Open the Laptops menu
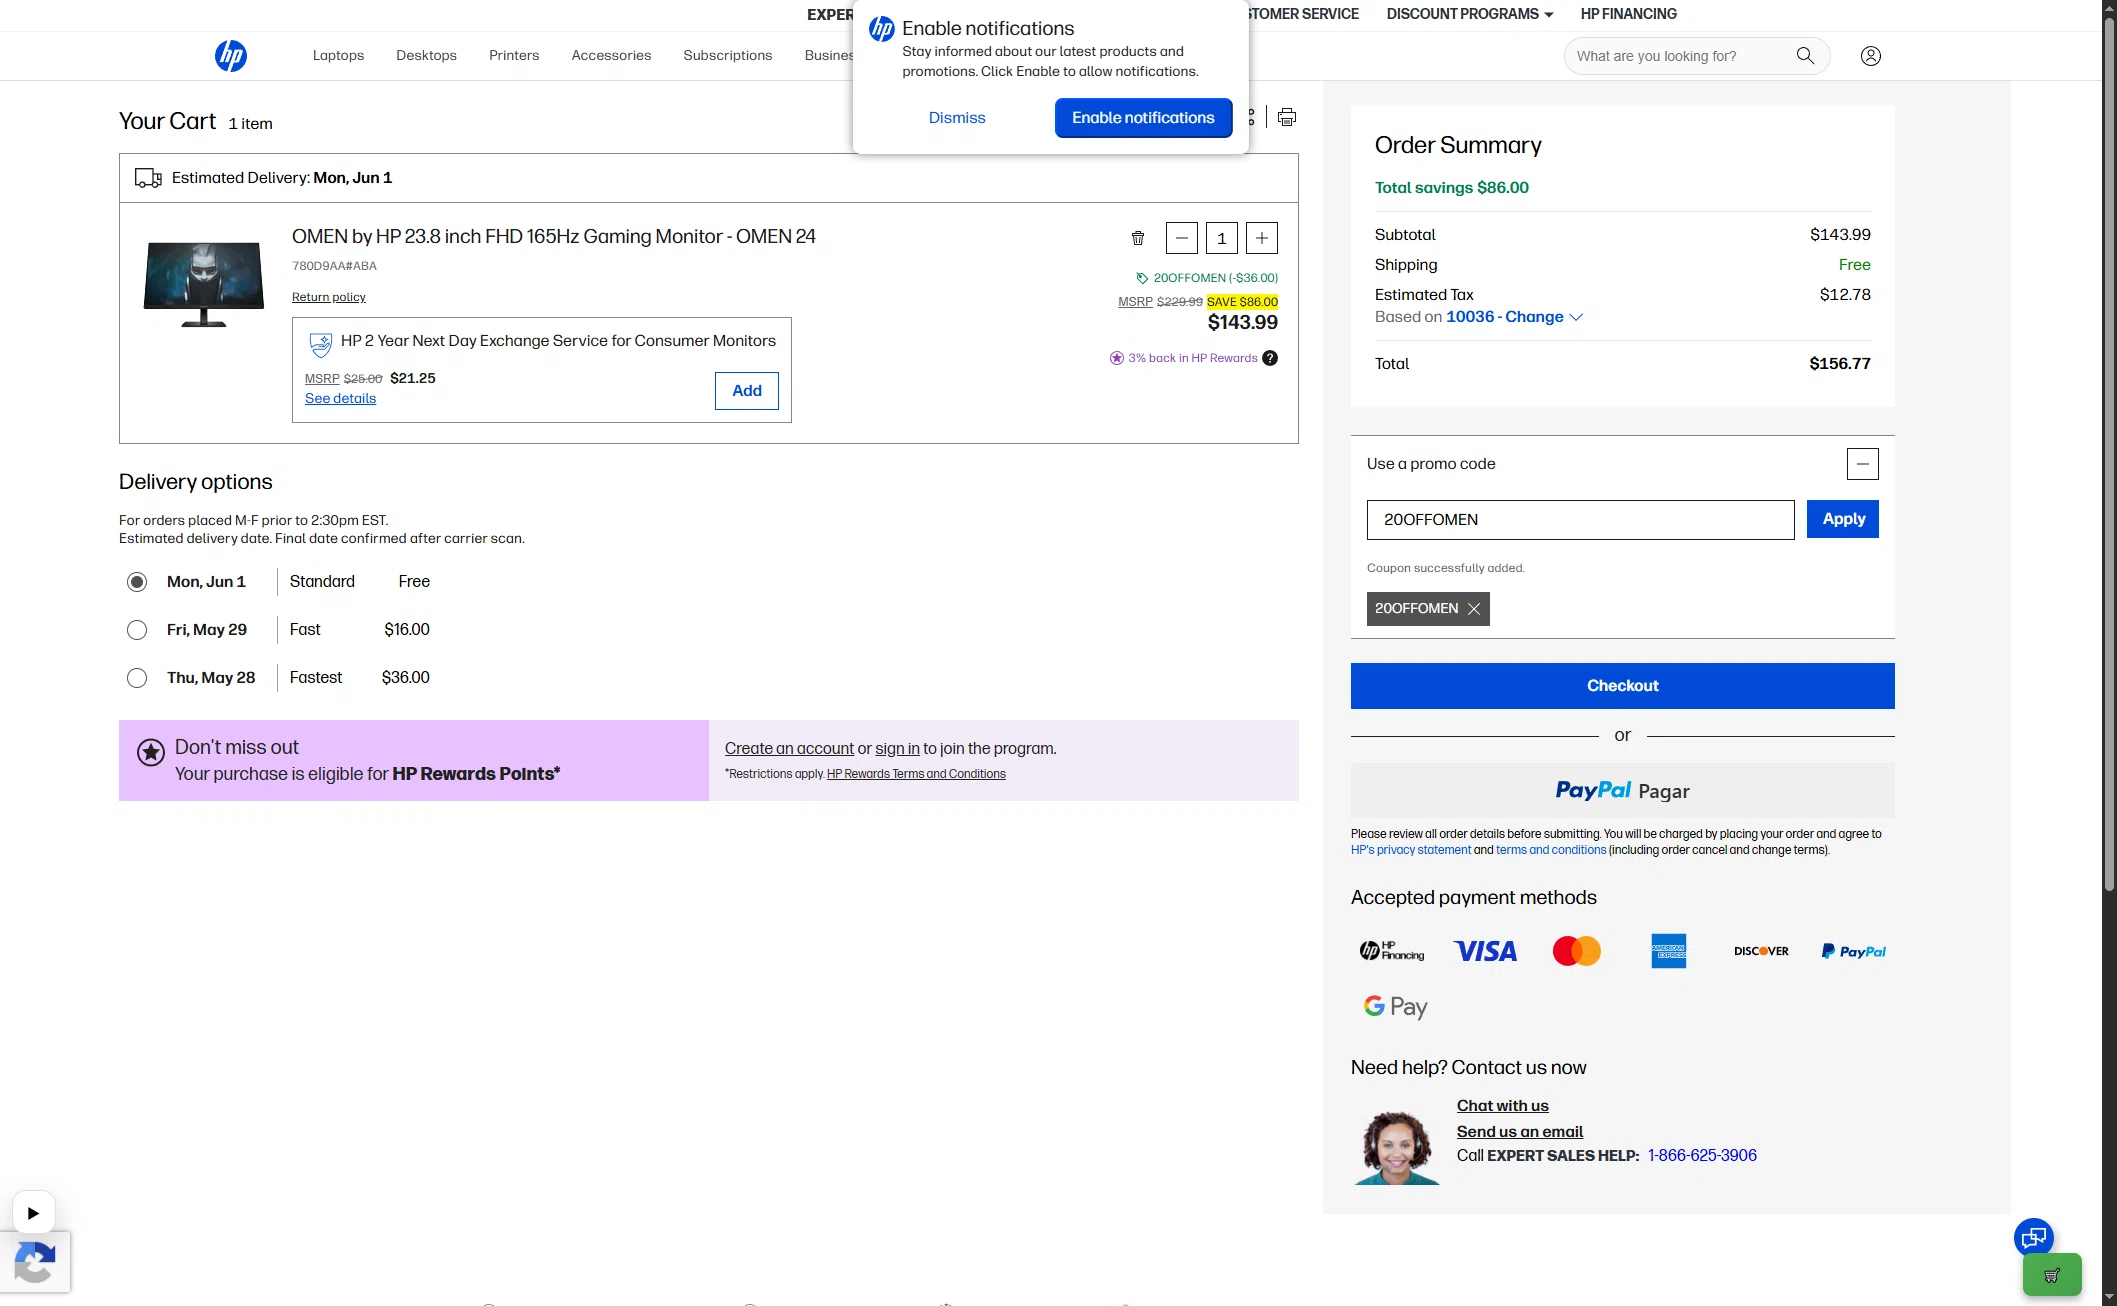 click(338, 55)
